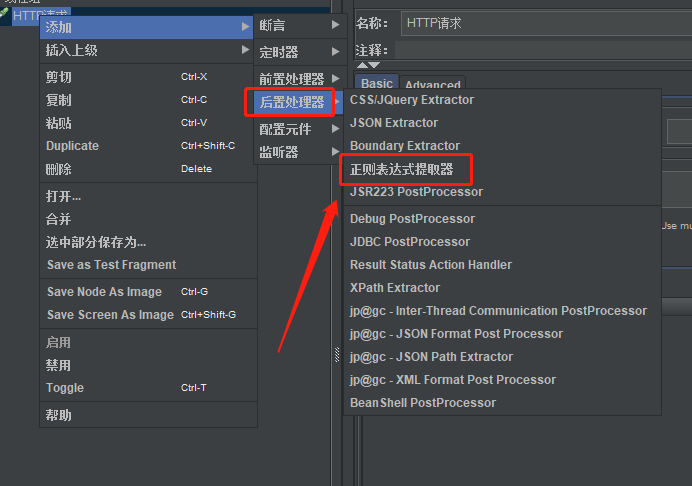The width and height of the screenshot is (692, 486).
Task: Click the arrow beside 添加
Action: tap(245, 27)
